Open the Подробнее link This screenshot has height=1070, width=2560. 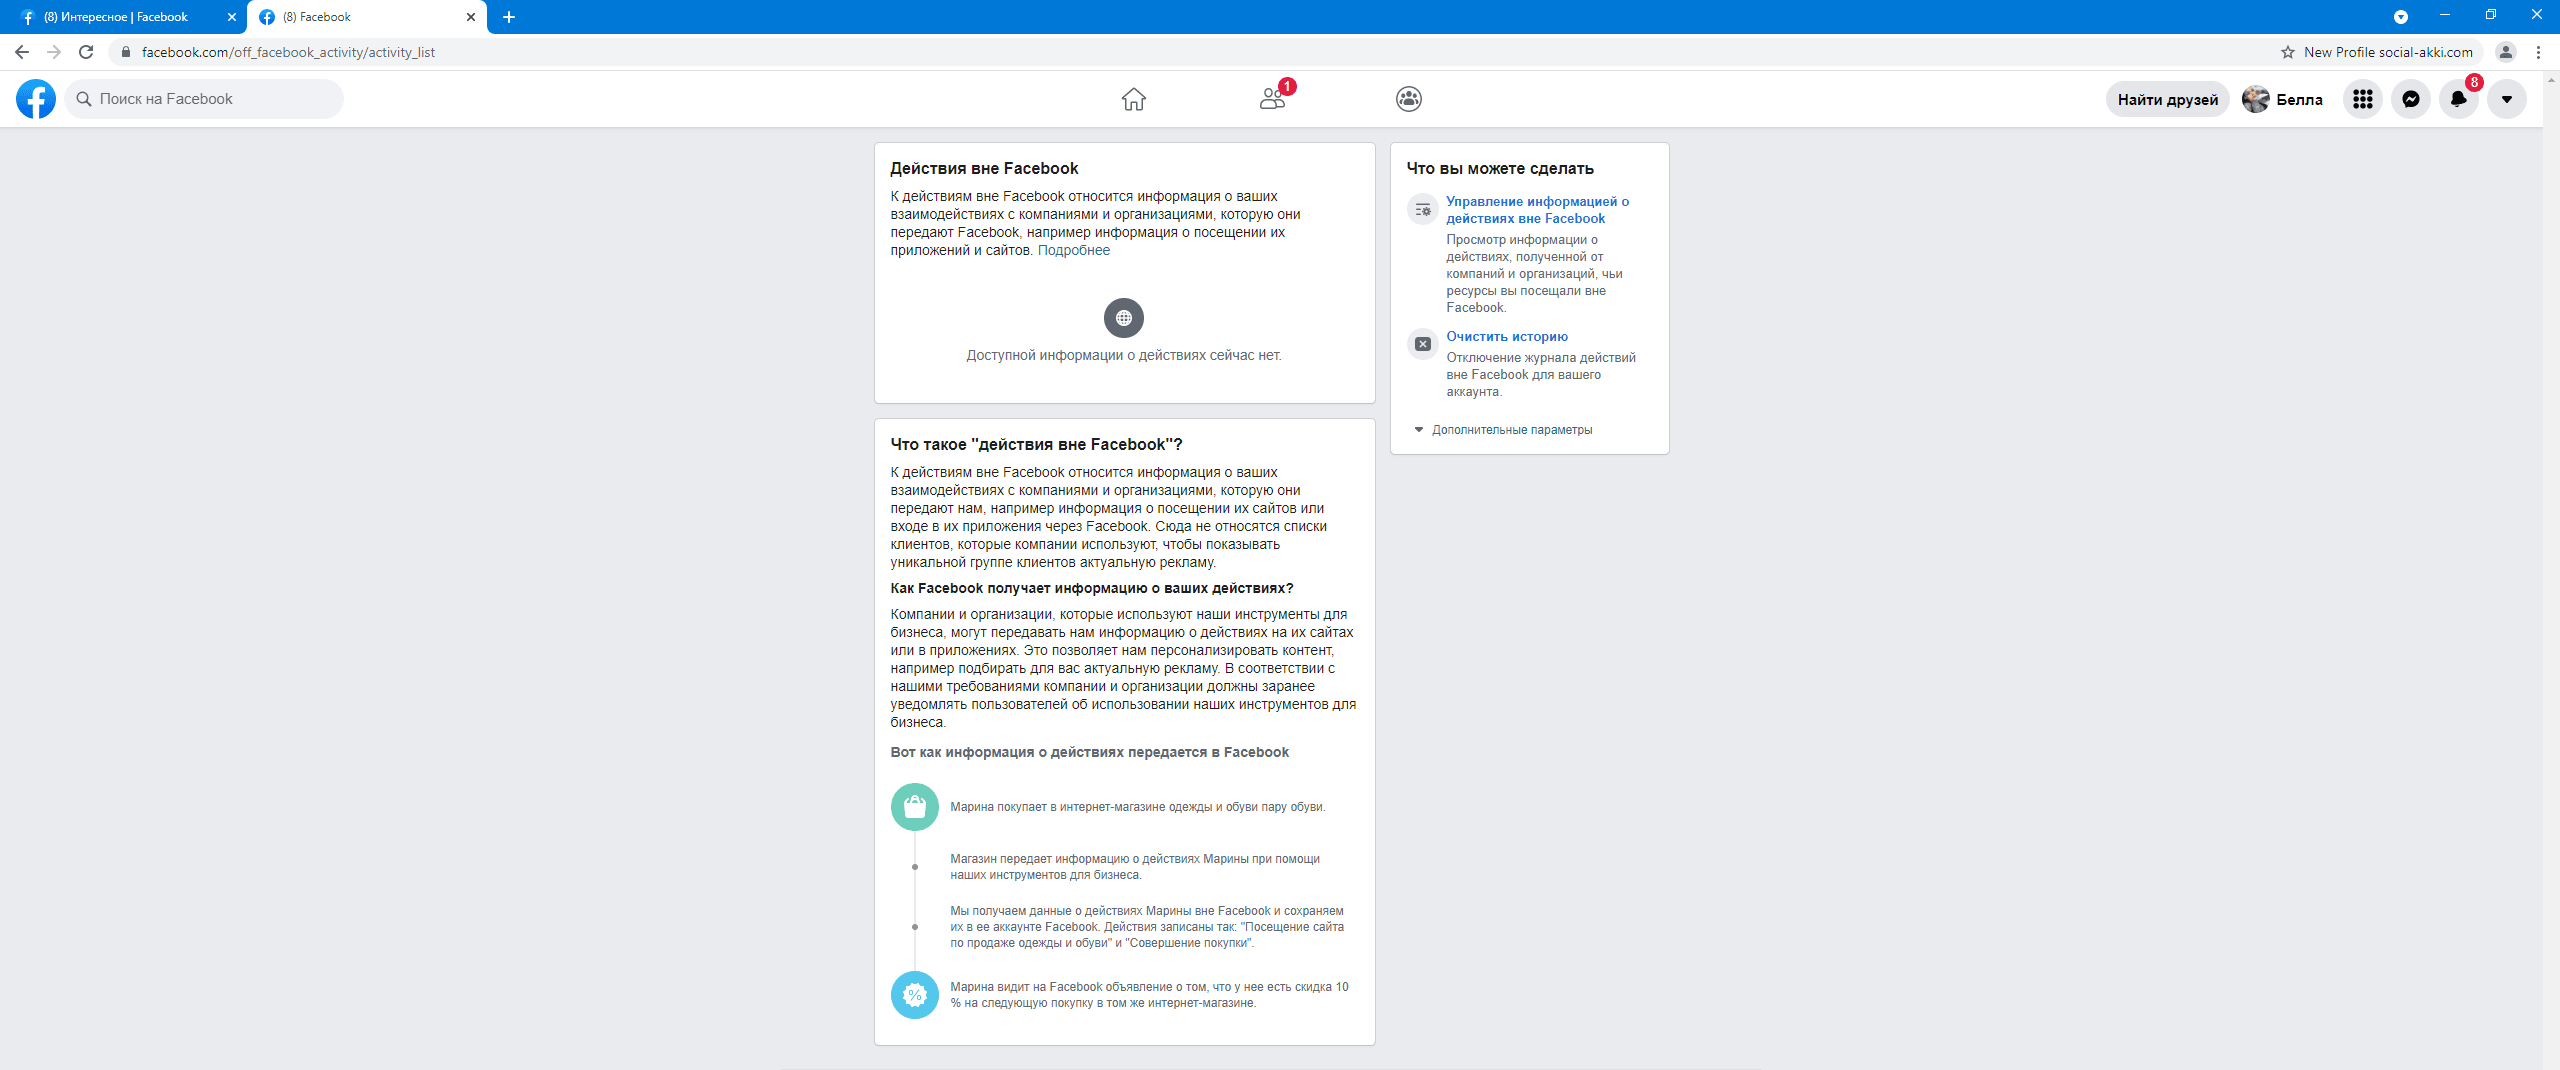point(1073,250)
